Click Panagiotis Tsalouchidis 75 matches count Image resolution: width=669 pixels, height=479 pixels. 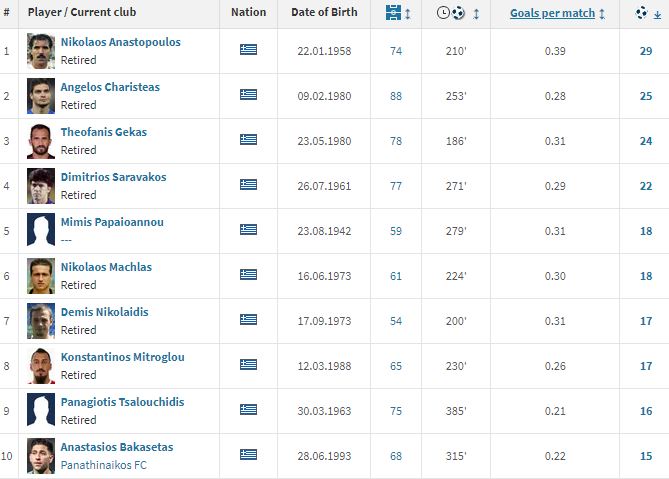tap(396, 411)
